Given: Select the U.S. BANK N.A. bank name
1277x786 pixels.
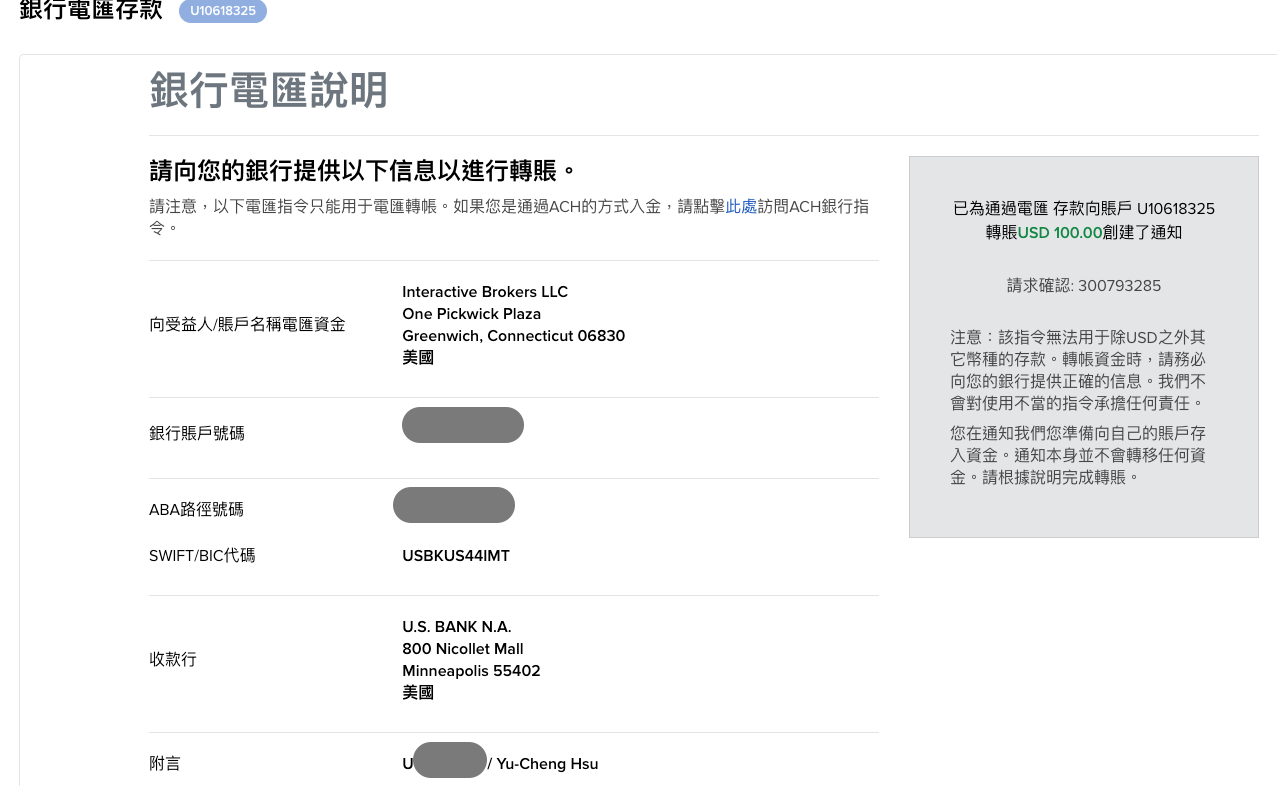Looking at the screenshot, I should [x=457, y=627].
